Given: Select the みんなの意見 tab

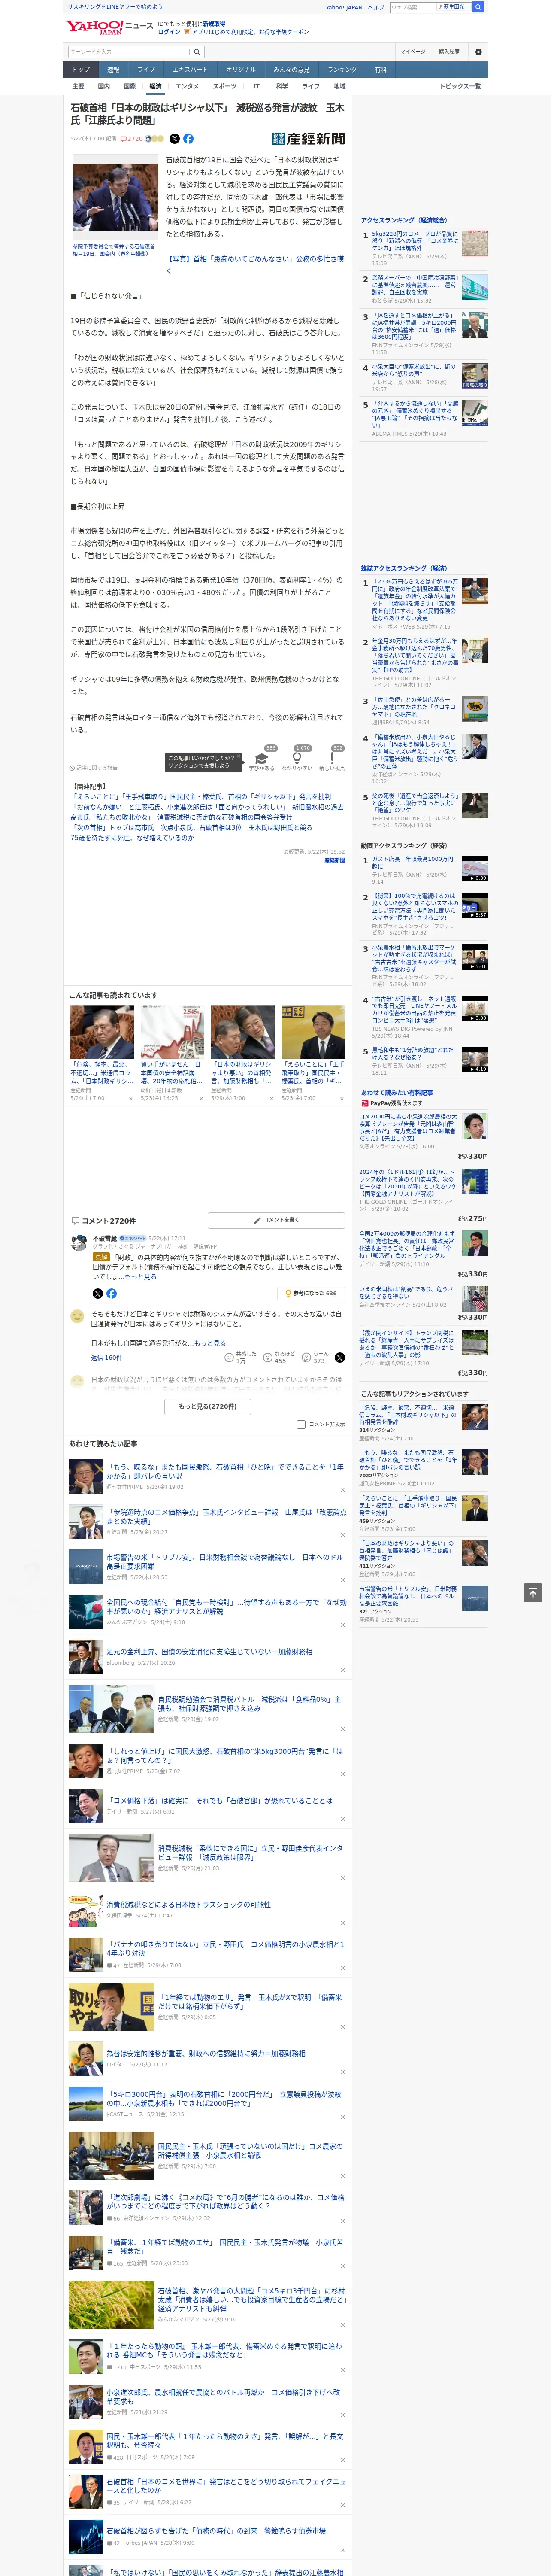Looking at the screenshot, I should coord(291,70).
